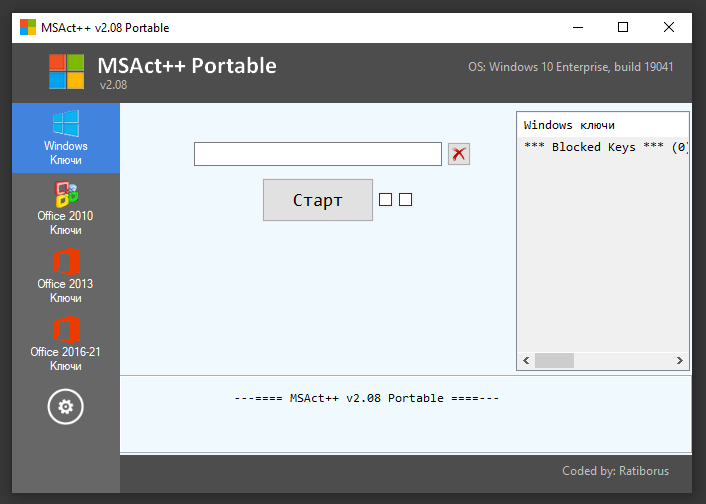The width and height of the screenshot is (706, 504).
Task: Select the Windows ключи list header
Action: pos(569,125)
